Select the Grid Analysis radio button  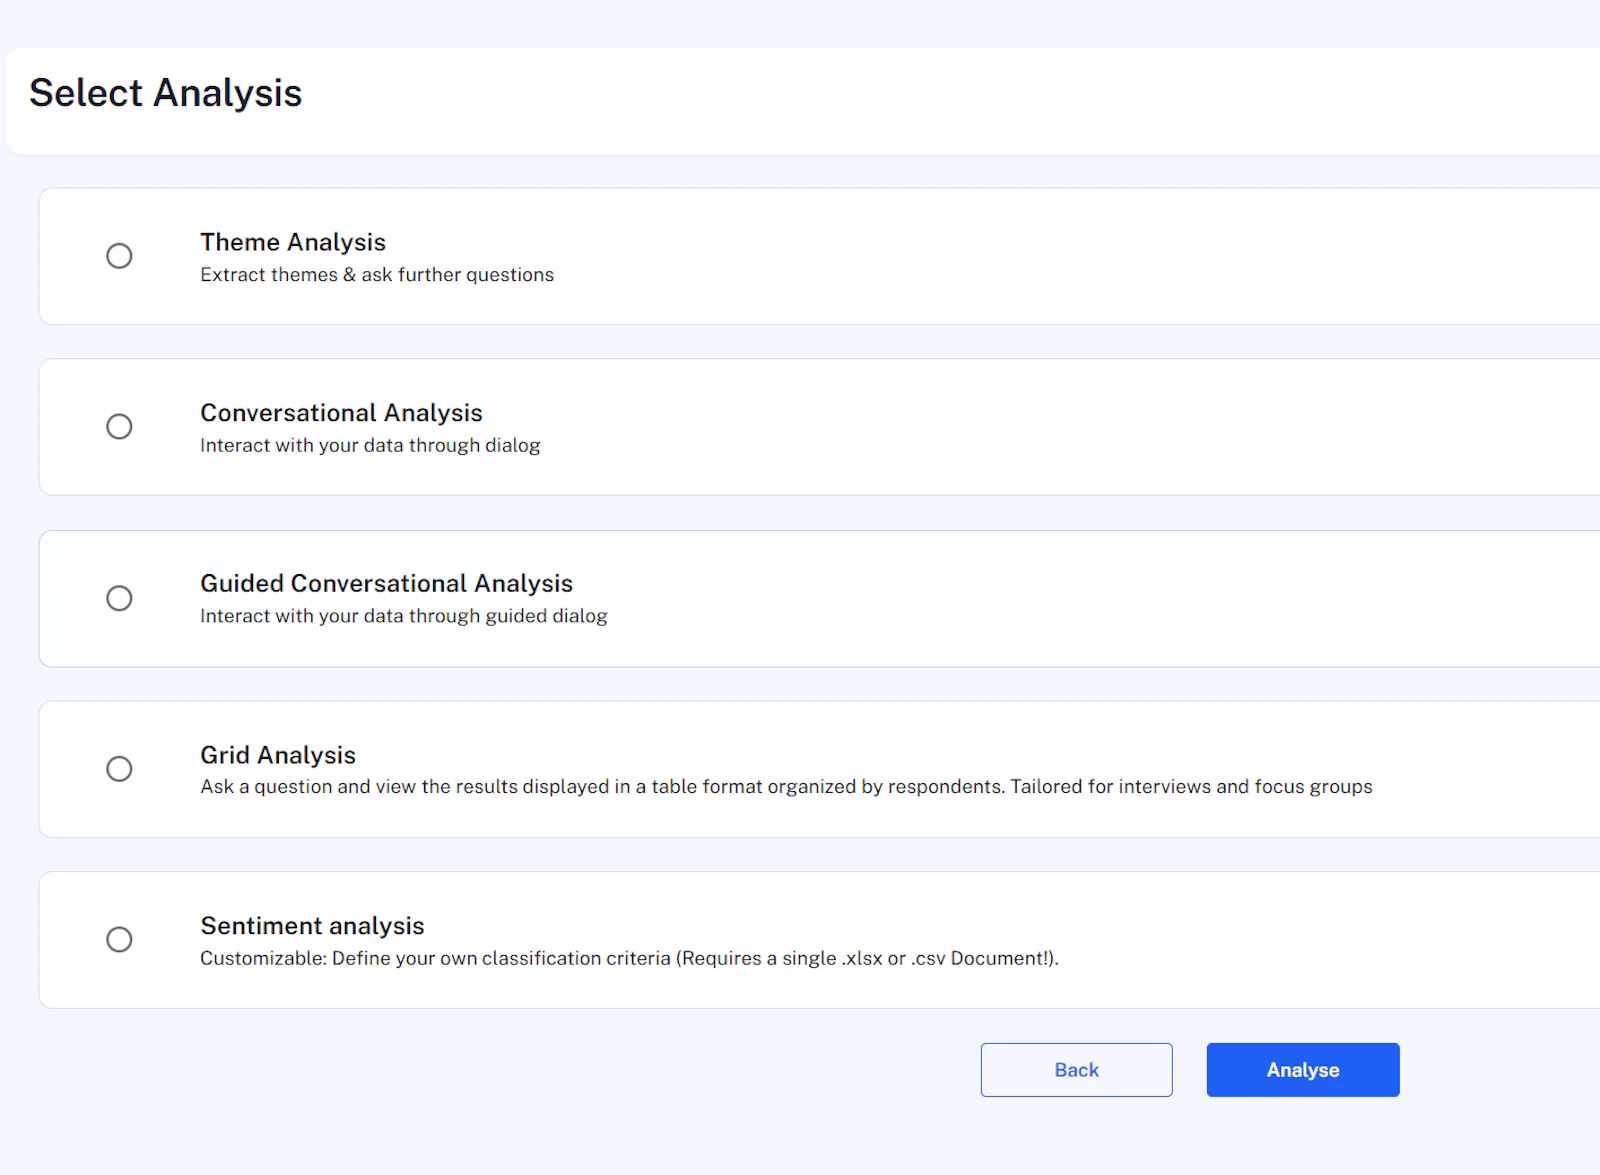pyautogui.click(x=119, y=769)
